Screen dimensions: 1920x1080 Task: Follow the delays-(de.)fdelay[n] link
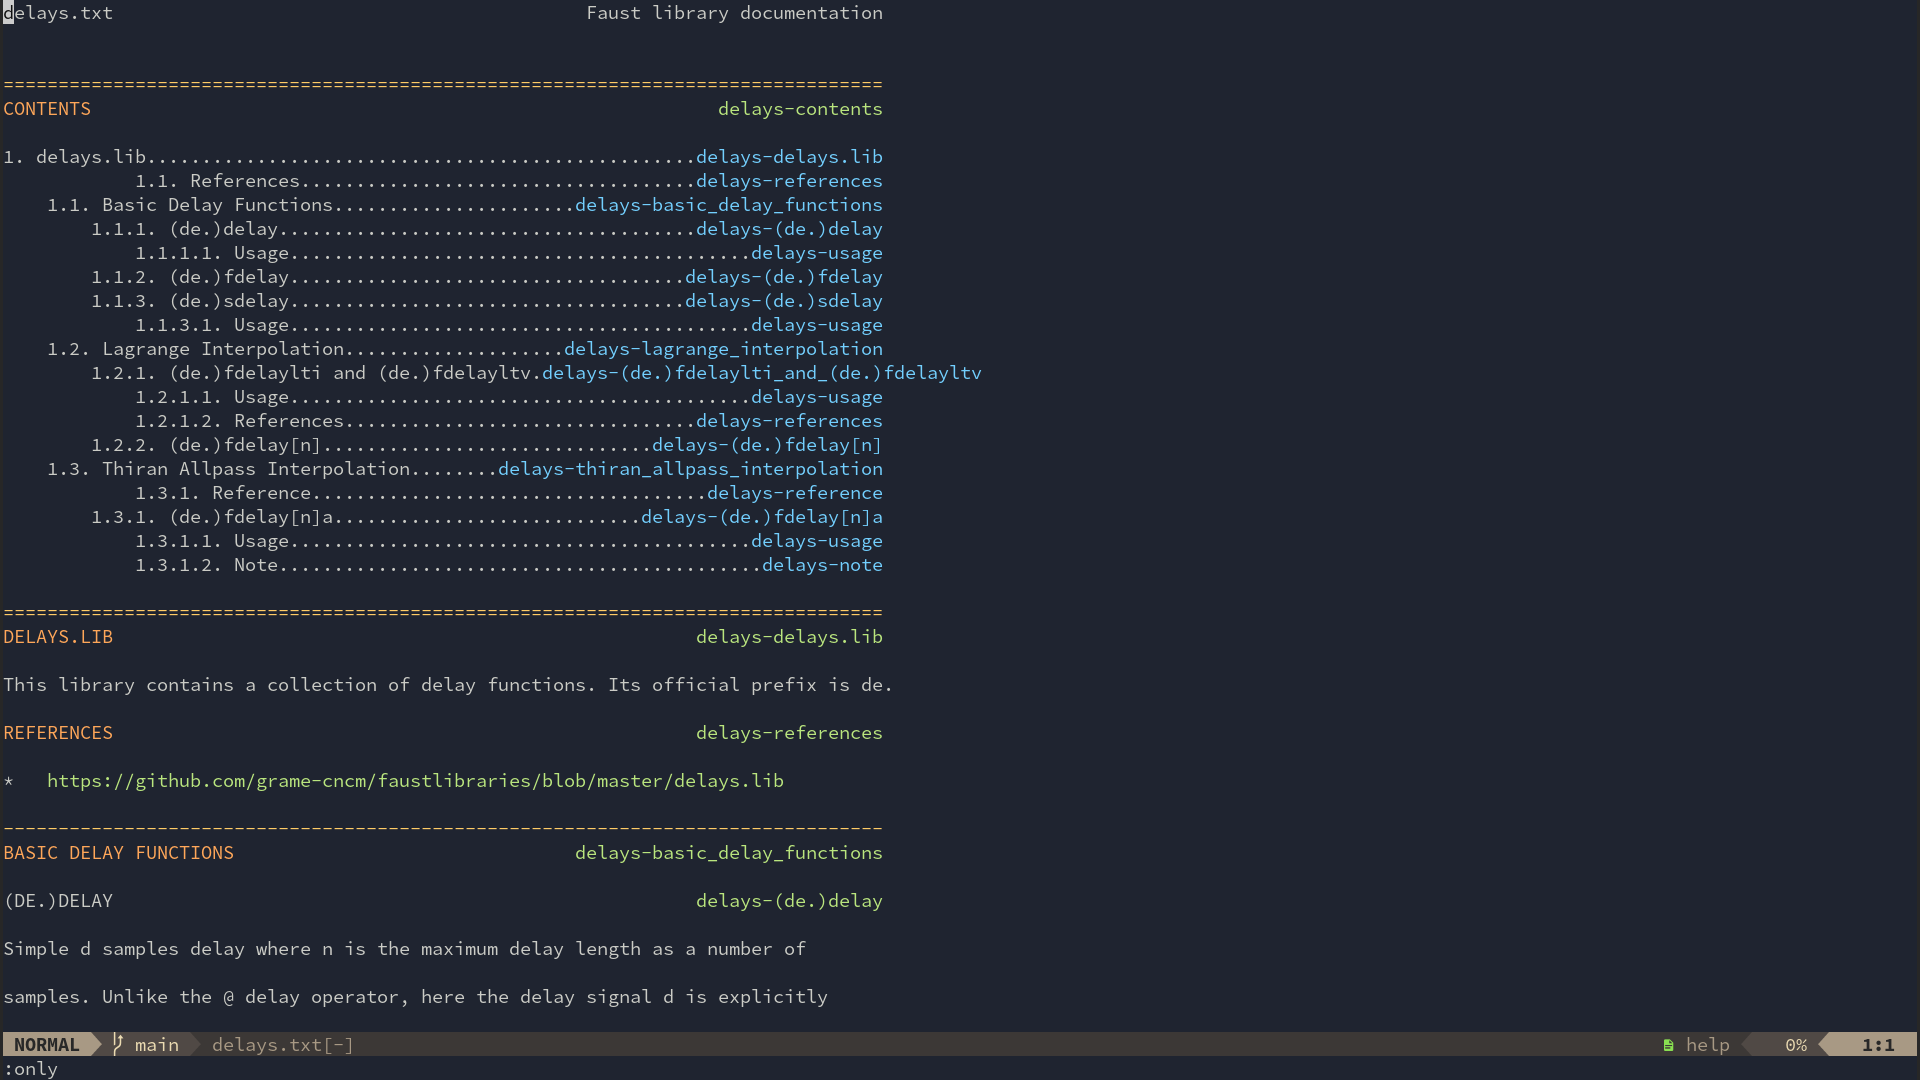(x=766, y=445)
